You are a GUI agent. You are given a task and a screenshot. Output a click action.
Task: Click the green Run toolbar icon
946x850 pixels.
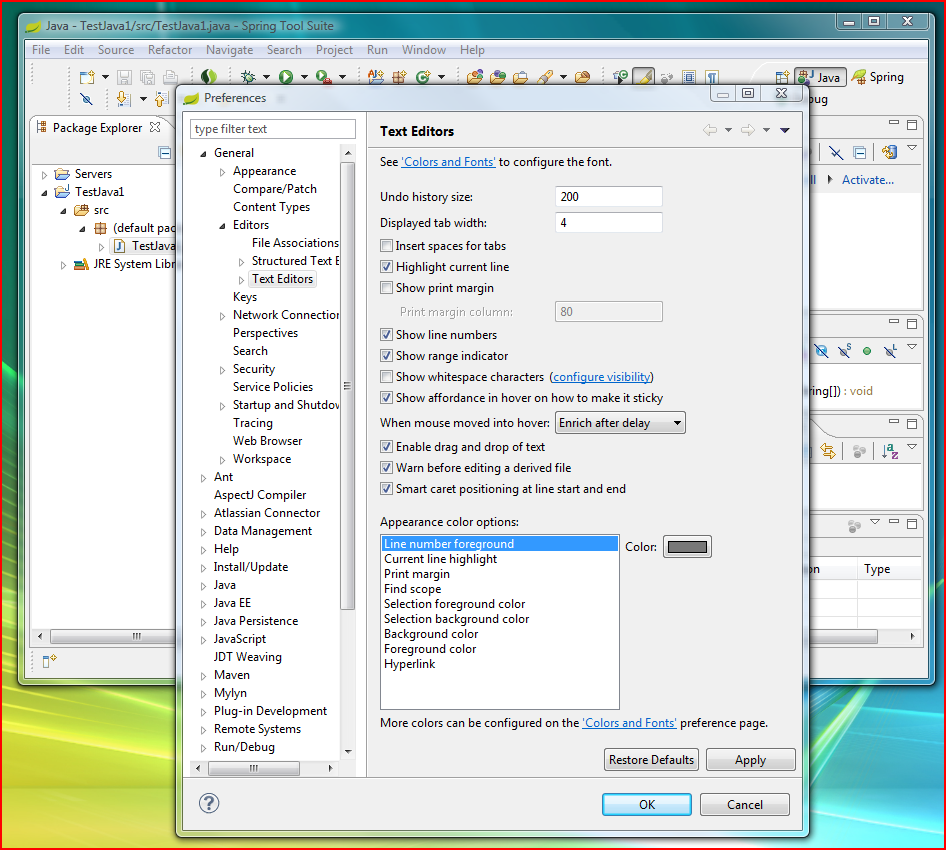[286, 77]
